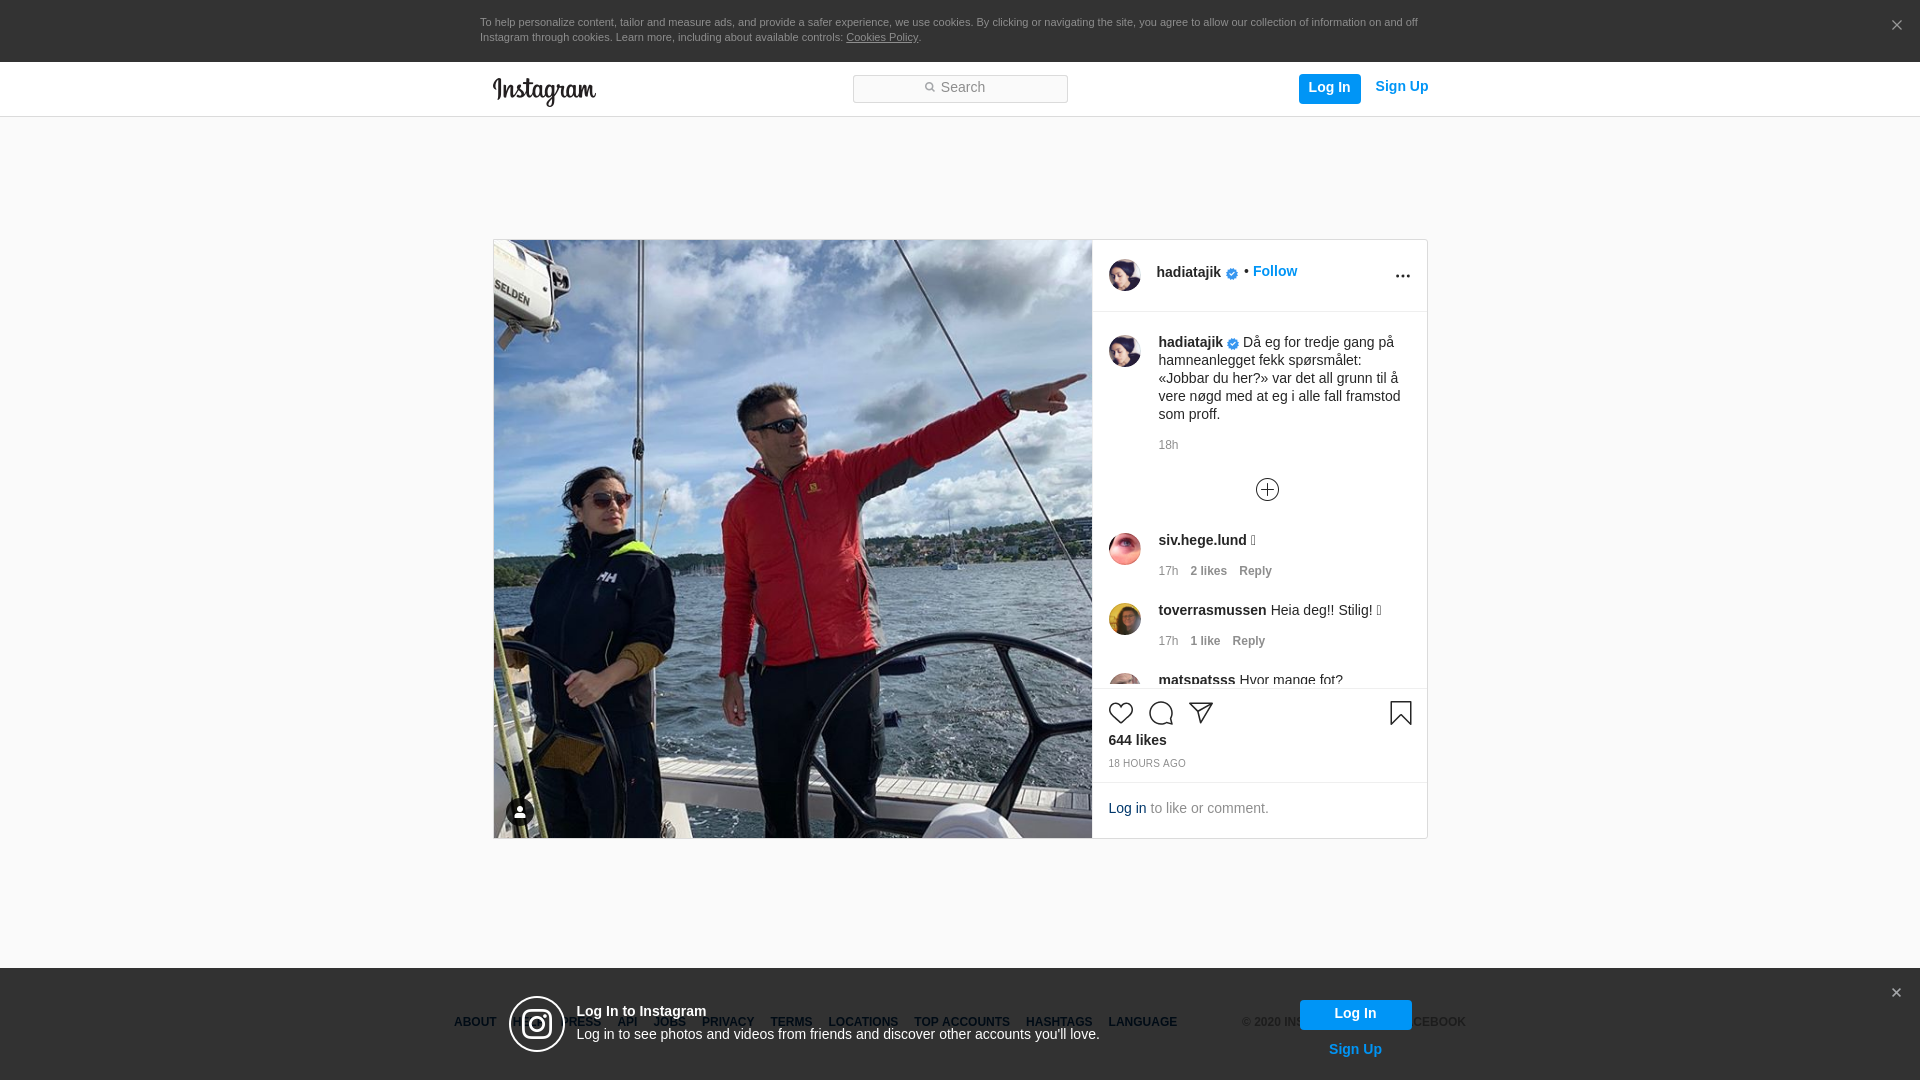
Task: Click the comment speech bubble icon
Action: [x=1160, y=713]
